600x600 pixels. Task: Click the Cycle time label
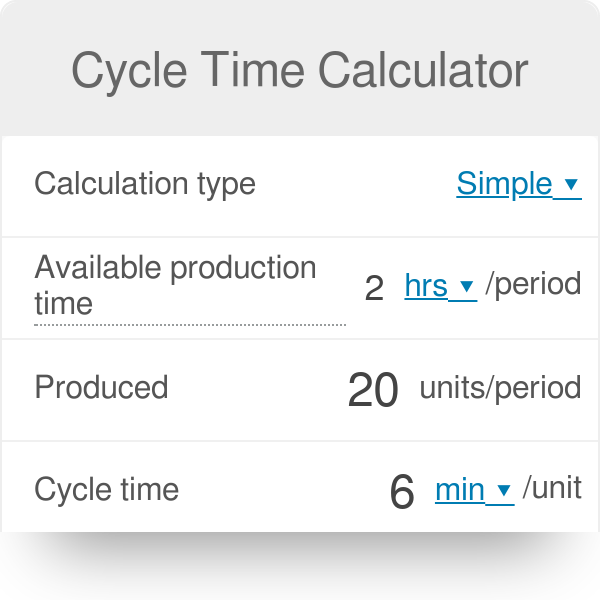(106, 489)
